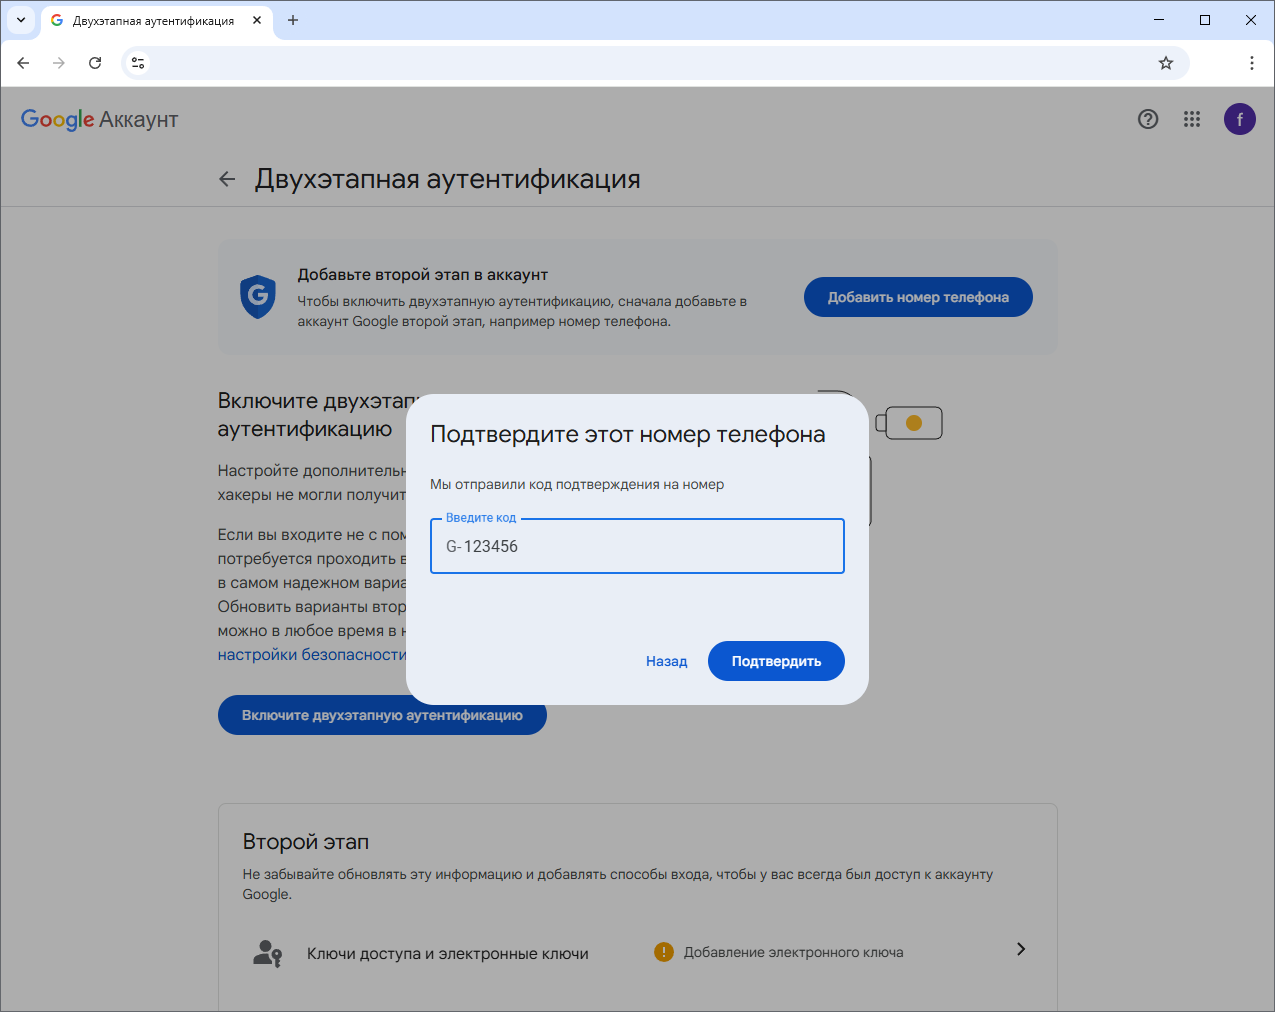This screenshot has height=1012, width=1275.
Task: Open a new browser tab with the plus
Action: pyautogui.click(x=293, y=20)
